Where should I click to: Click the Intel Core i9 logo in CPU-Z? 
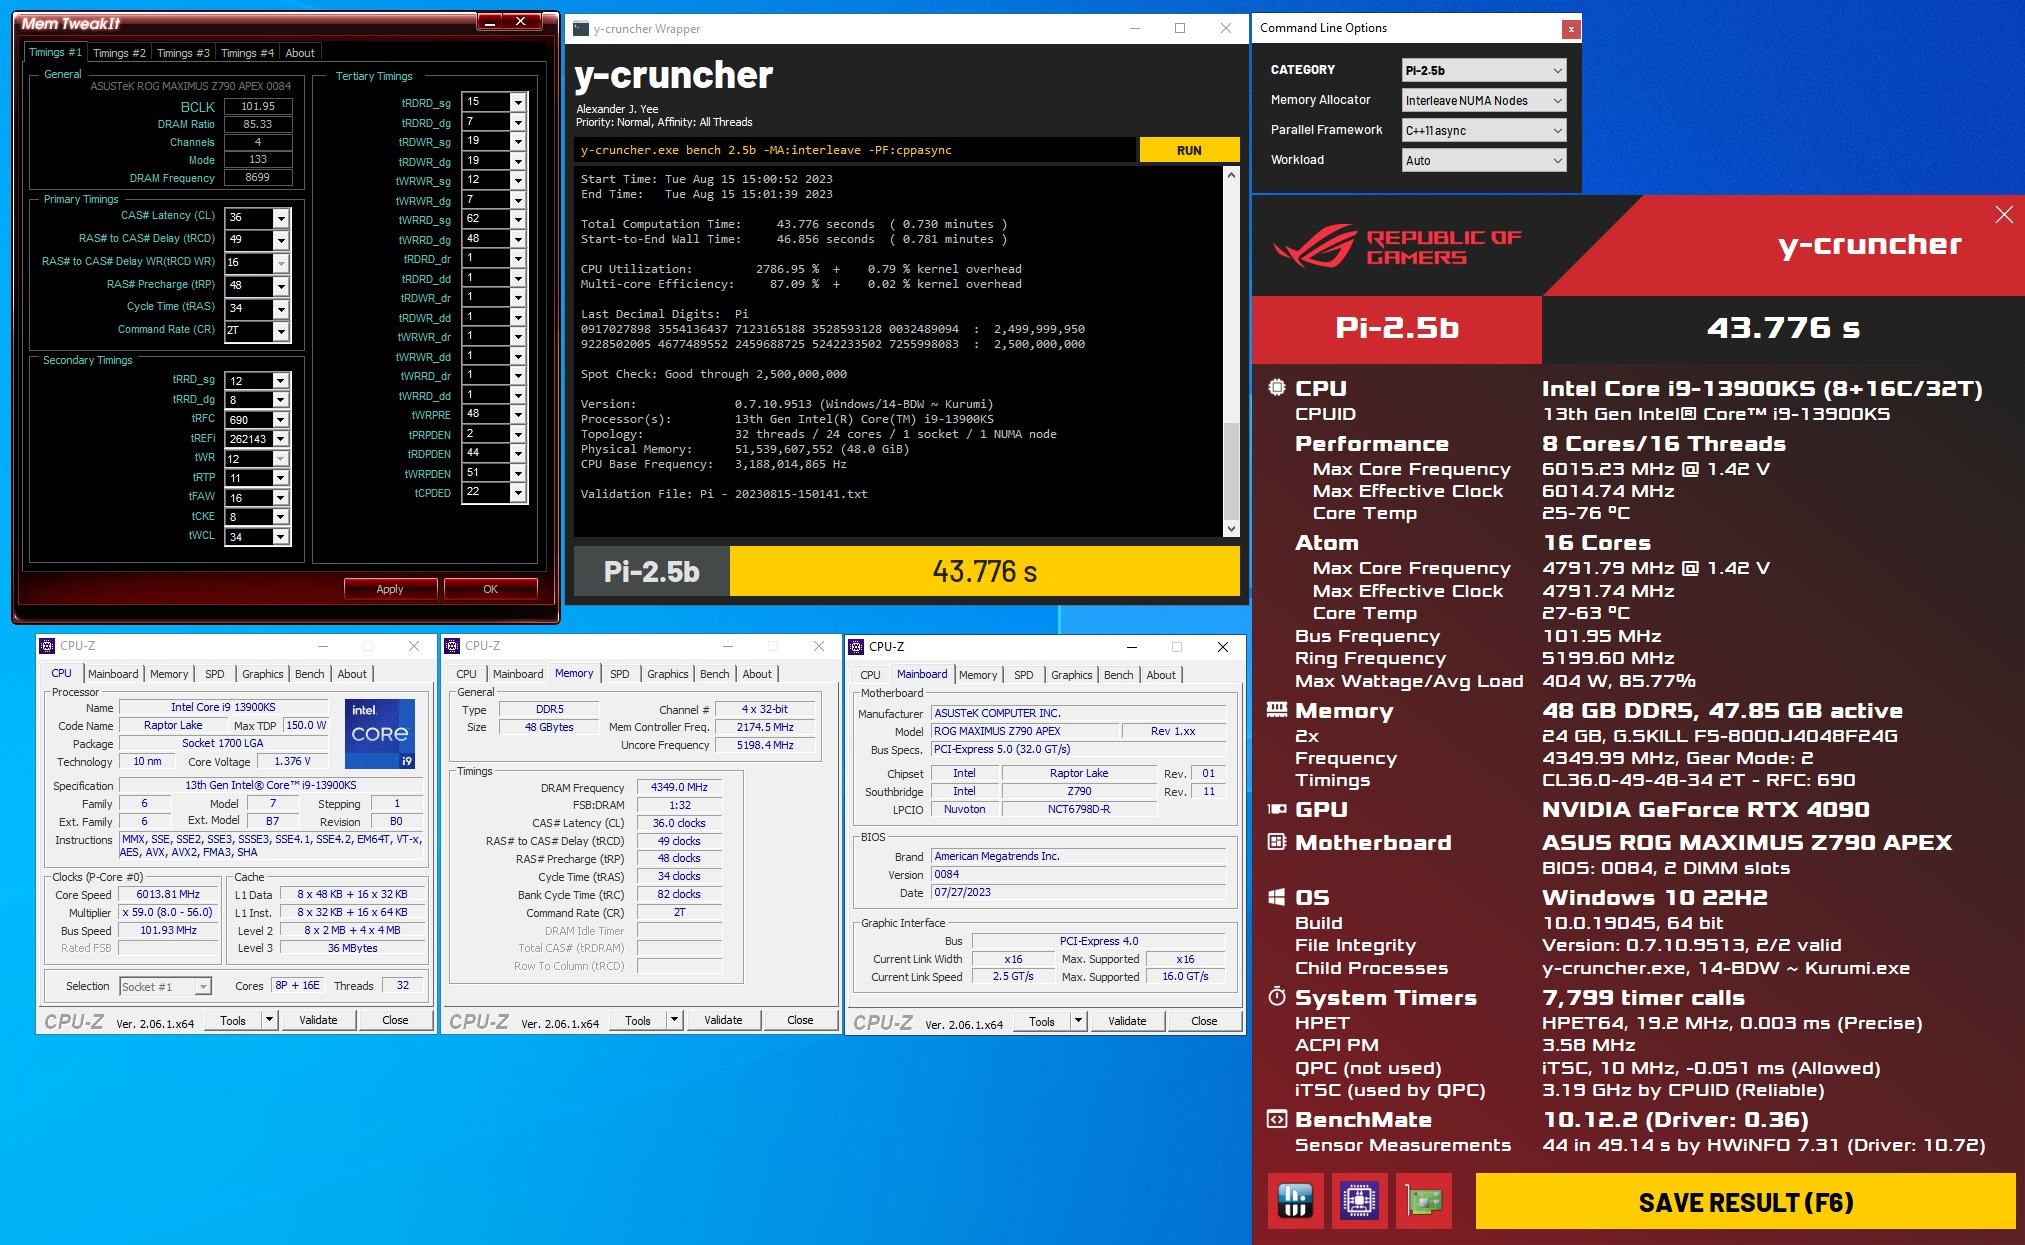tap(379, 733)
